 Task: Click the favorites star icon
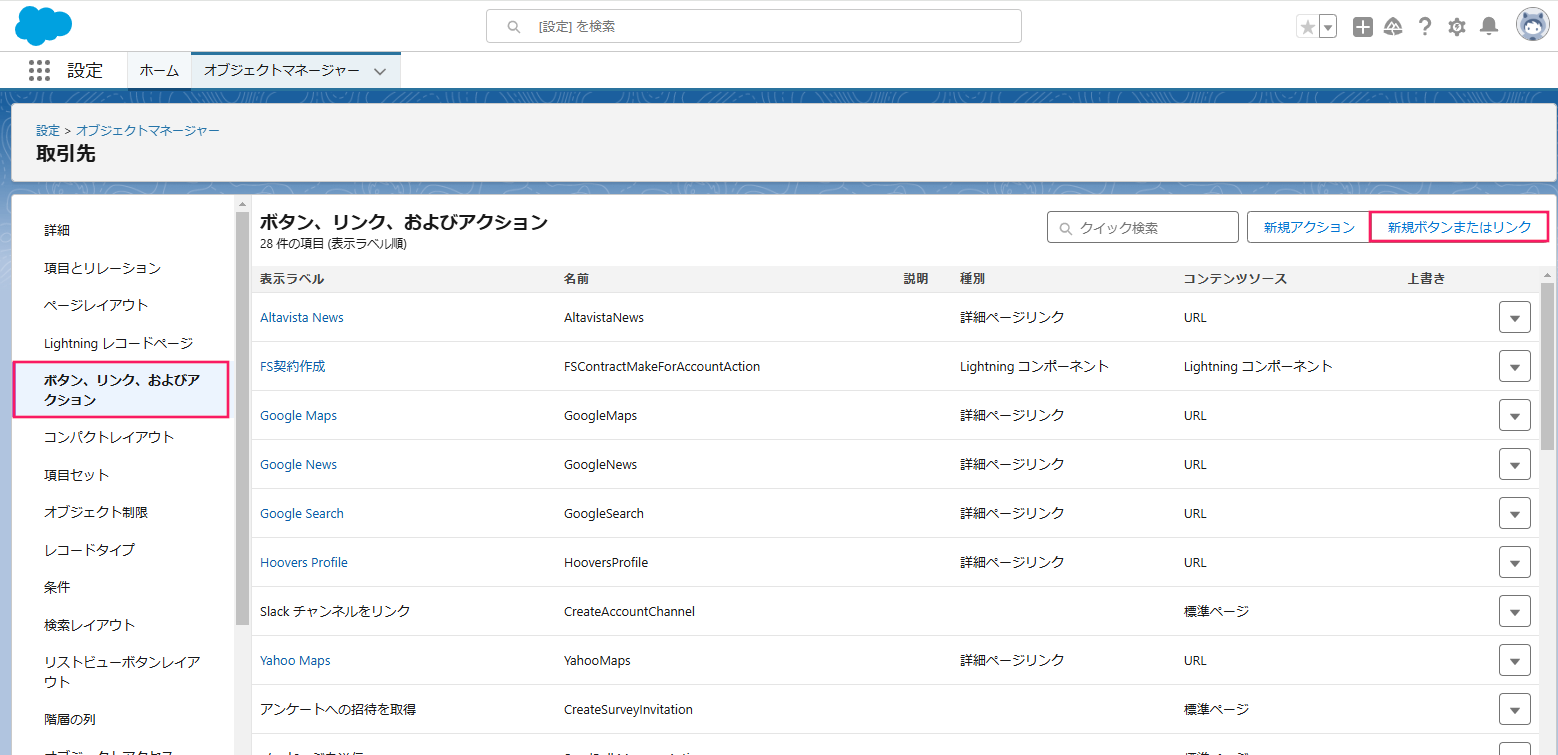1307,27
